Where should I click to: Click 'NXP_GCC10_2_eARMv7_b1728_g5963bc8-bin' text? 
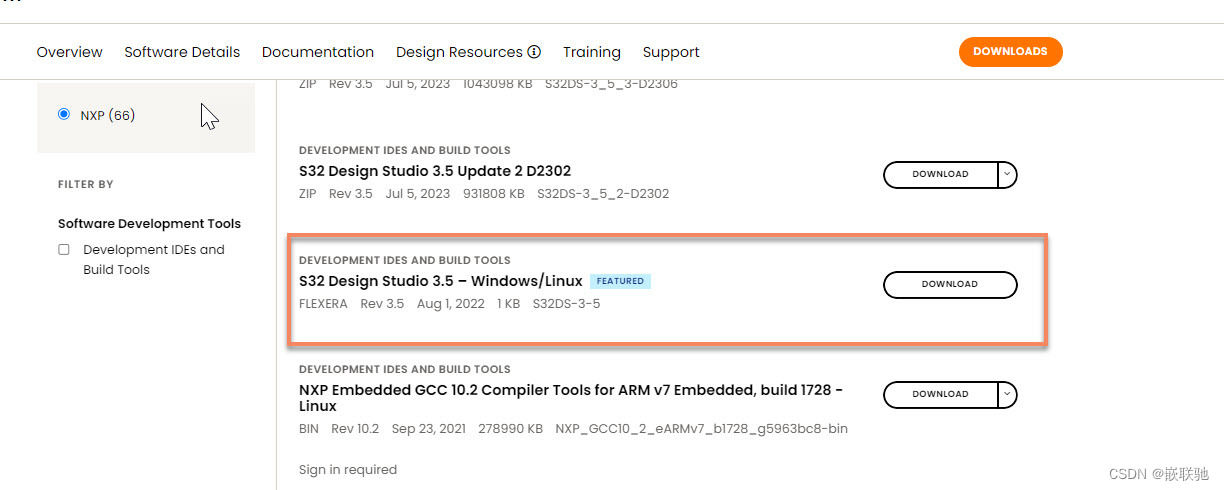point(701,429)
